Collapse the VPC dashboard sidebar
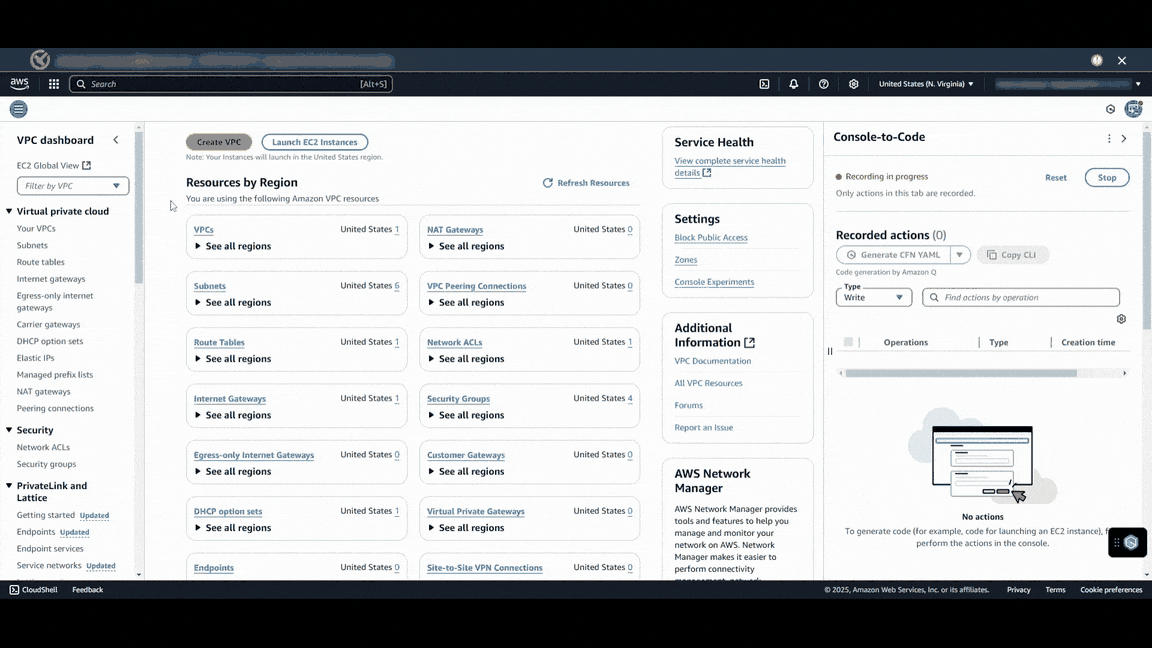 [115, 140]
